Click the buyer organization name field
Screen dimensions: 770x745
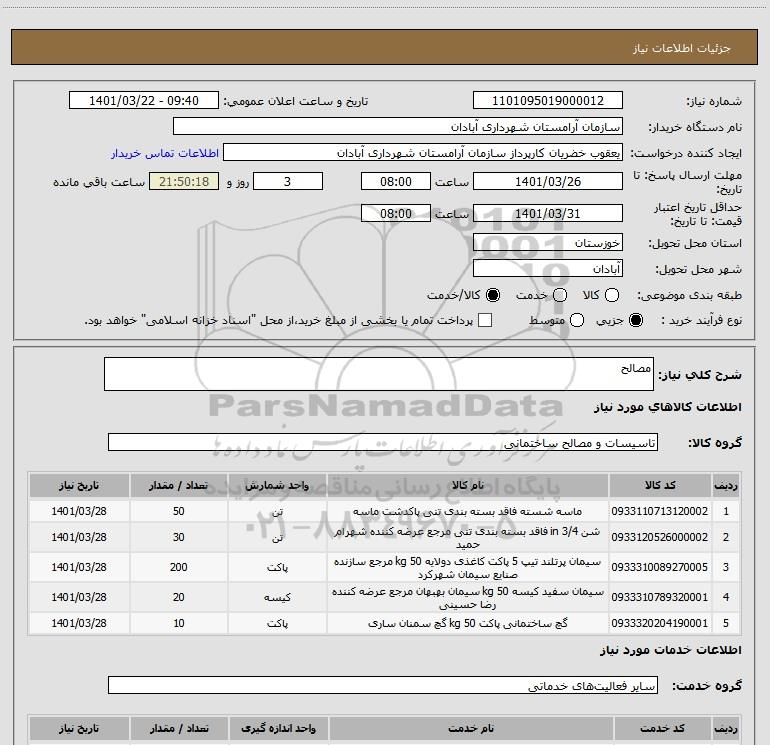pos(398,127)
